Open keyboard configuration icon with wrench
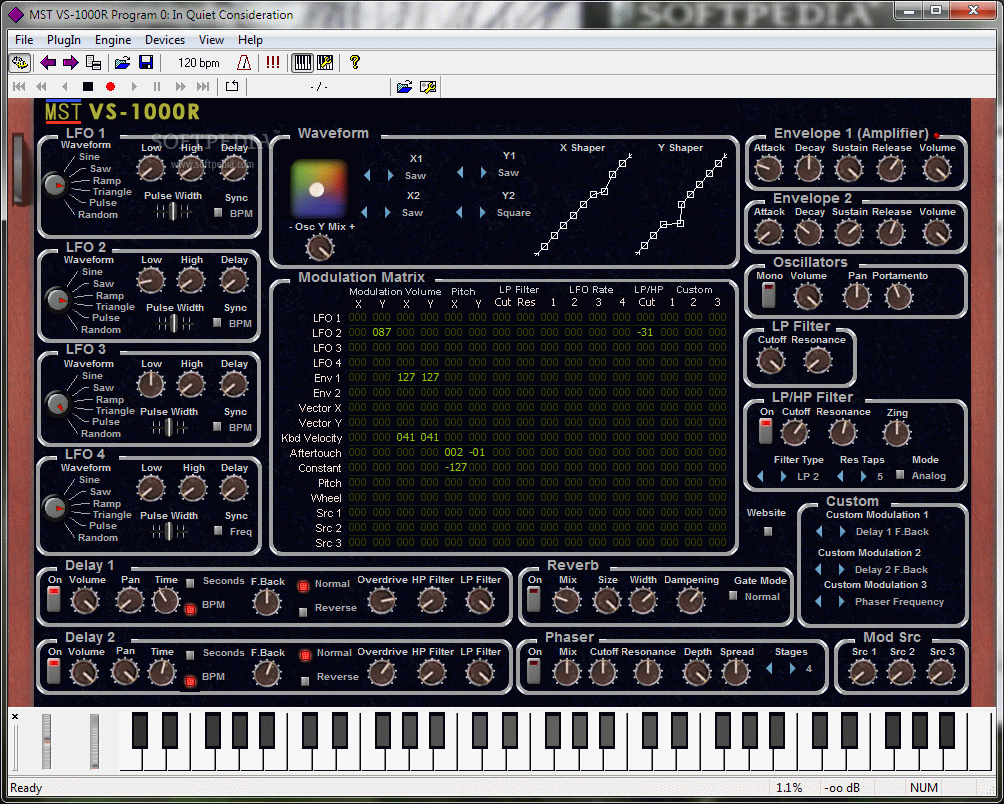The height and width of the screenshot is (804, 1004). point(325,63)
